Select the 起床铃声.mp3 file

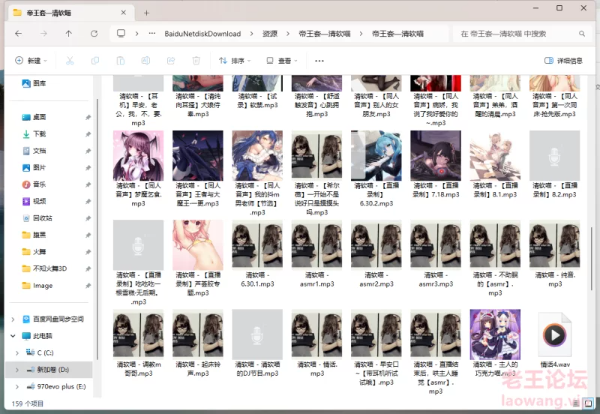198,344
